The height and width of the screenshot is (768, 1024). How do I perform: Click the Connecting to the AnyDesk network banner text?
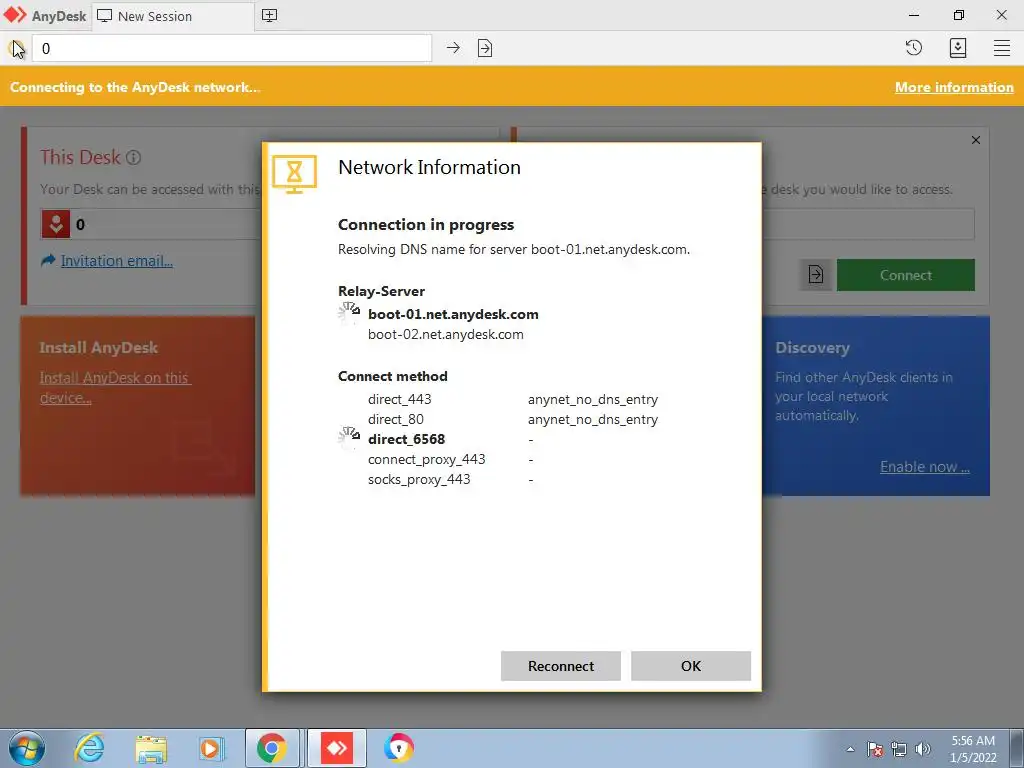point(135,87)
